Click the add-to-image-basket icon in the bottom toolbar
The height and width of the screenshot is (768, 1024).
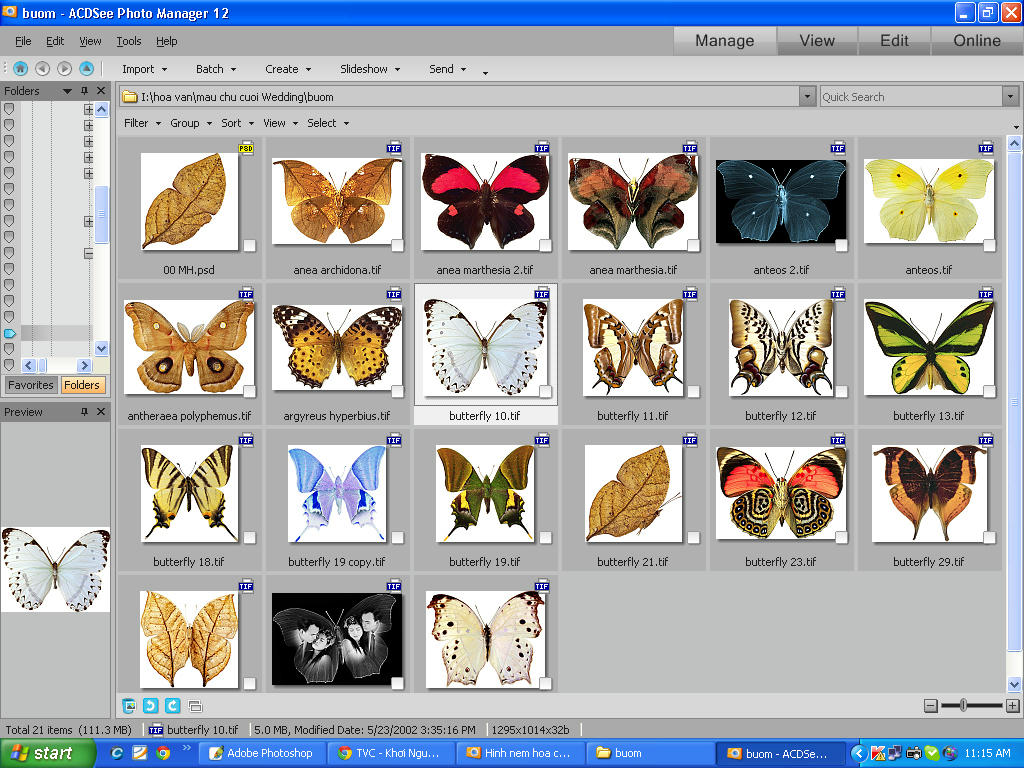[129, 705]
